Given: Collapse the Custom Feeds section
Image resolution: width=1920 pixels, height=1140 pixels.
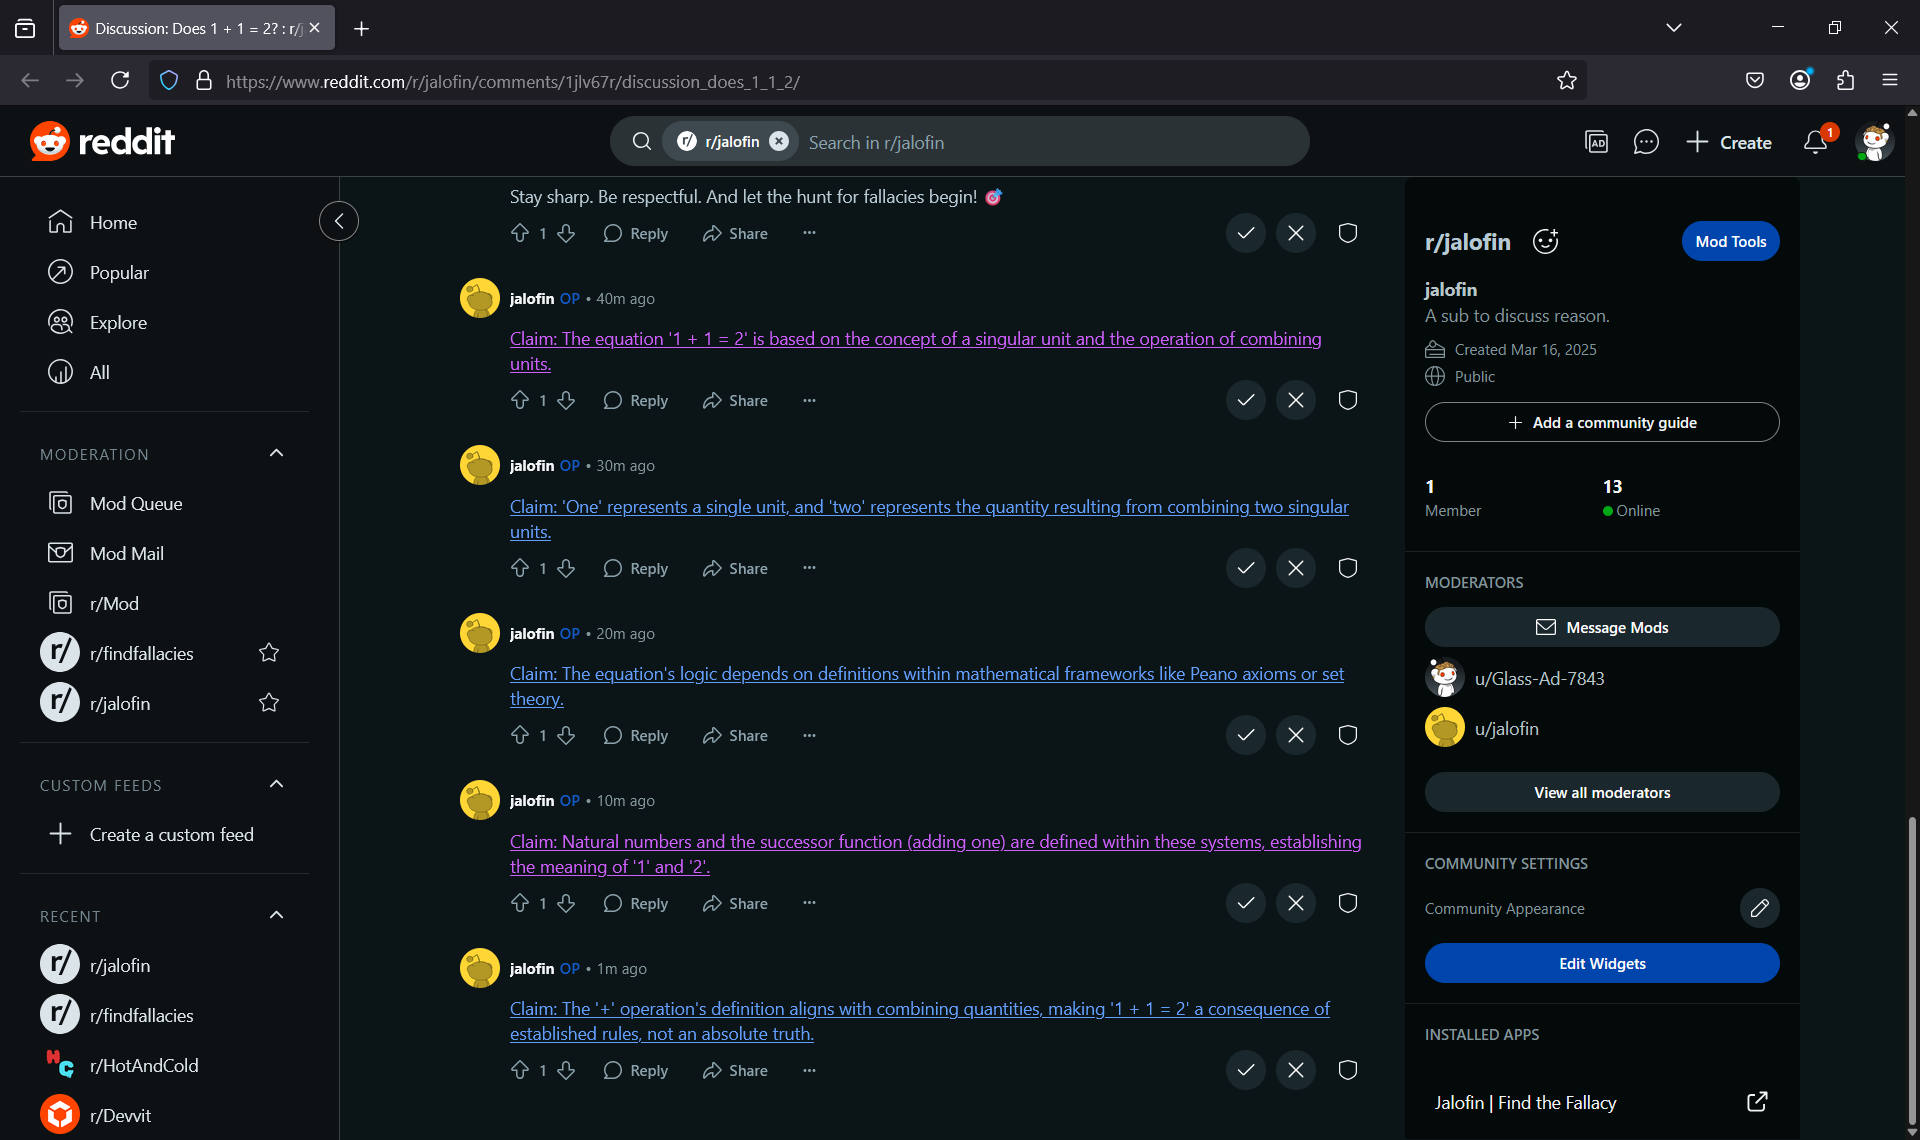Looking at the screenshot, I should click(277, 785).
